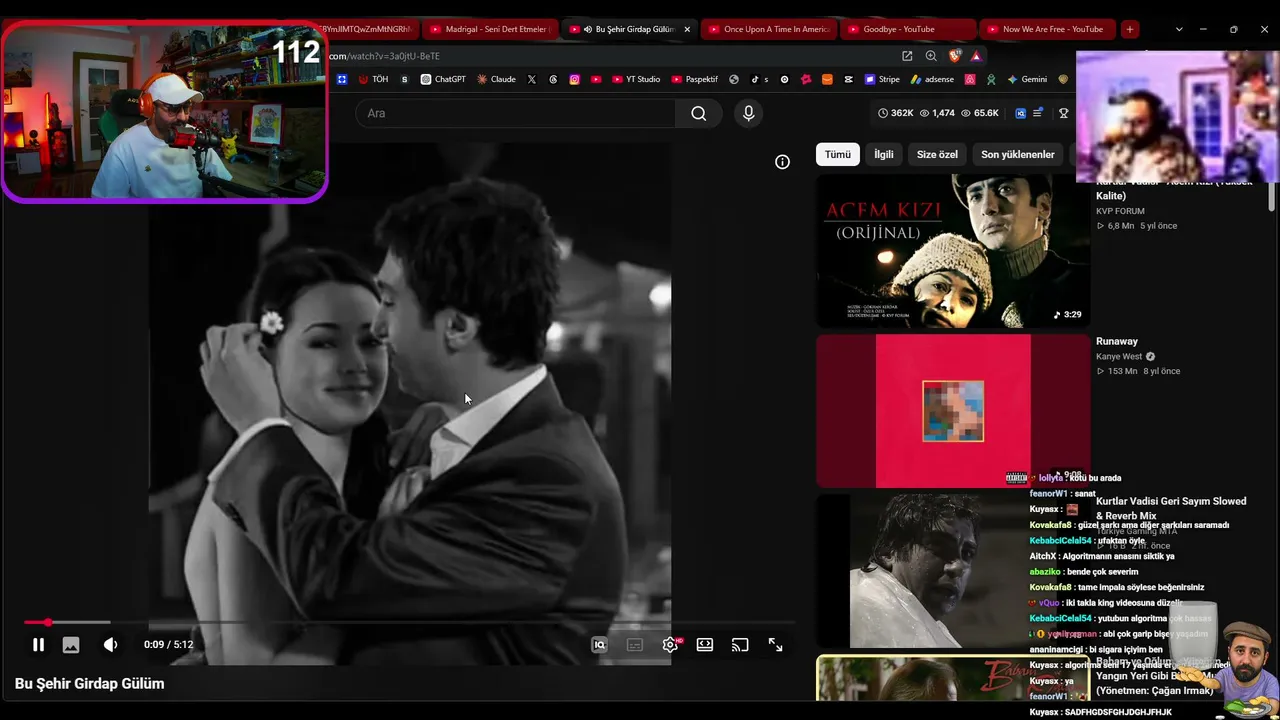Select the 'İlgili' filter chip

tap(884, 154)
